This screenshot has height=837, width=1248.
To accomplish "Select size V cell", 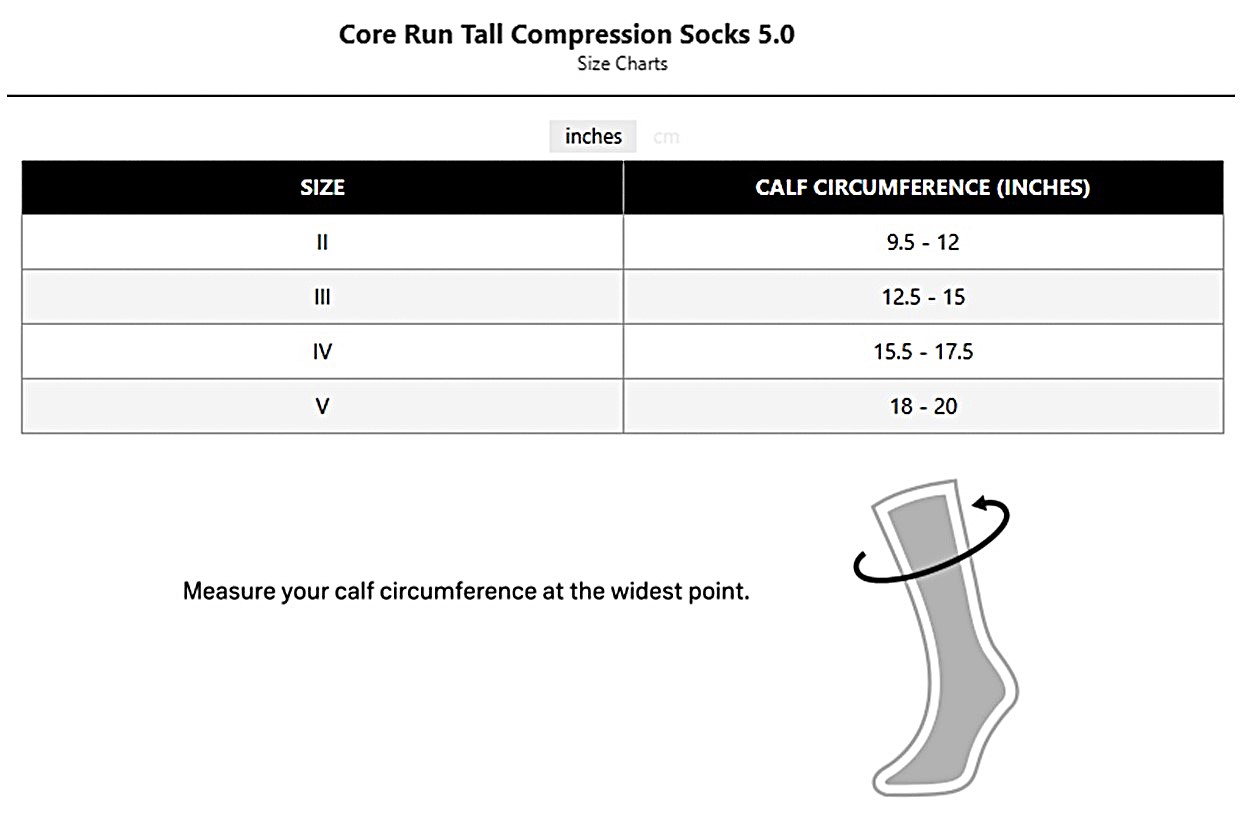I will click(322, 407).
